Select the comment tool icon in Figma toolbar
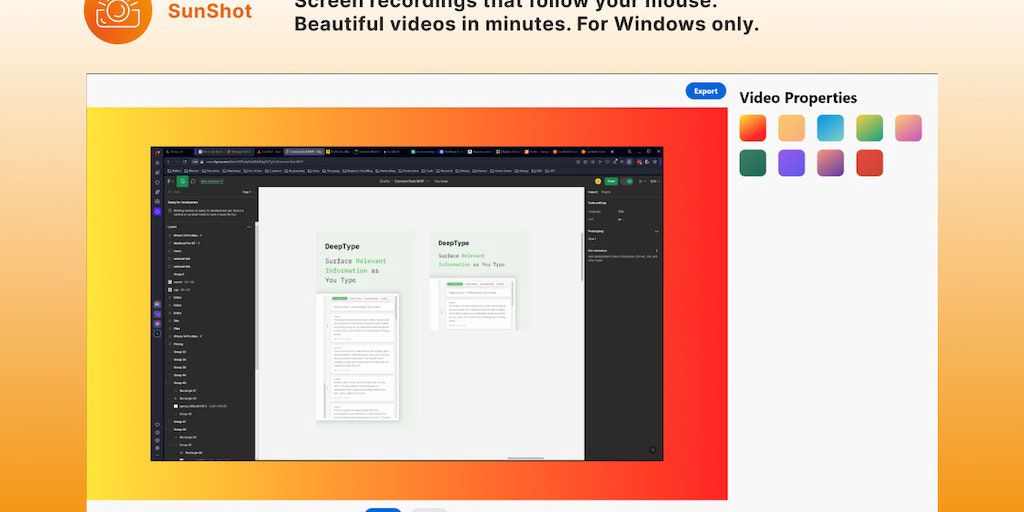1024x512 pixels. coord(193,181)
